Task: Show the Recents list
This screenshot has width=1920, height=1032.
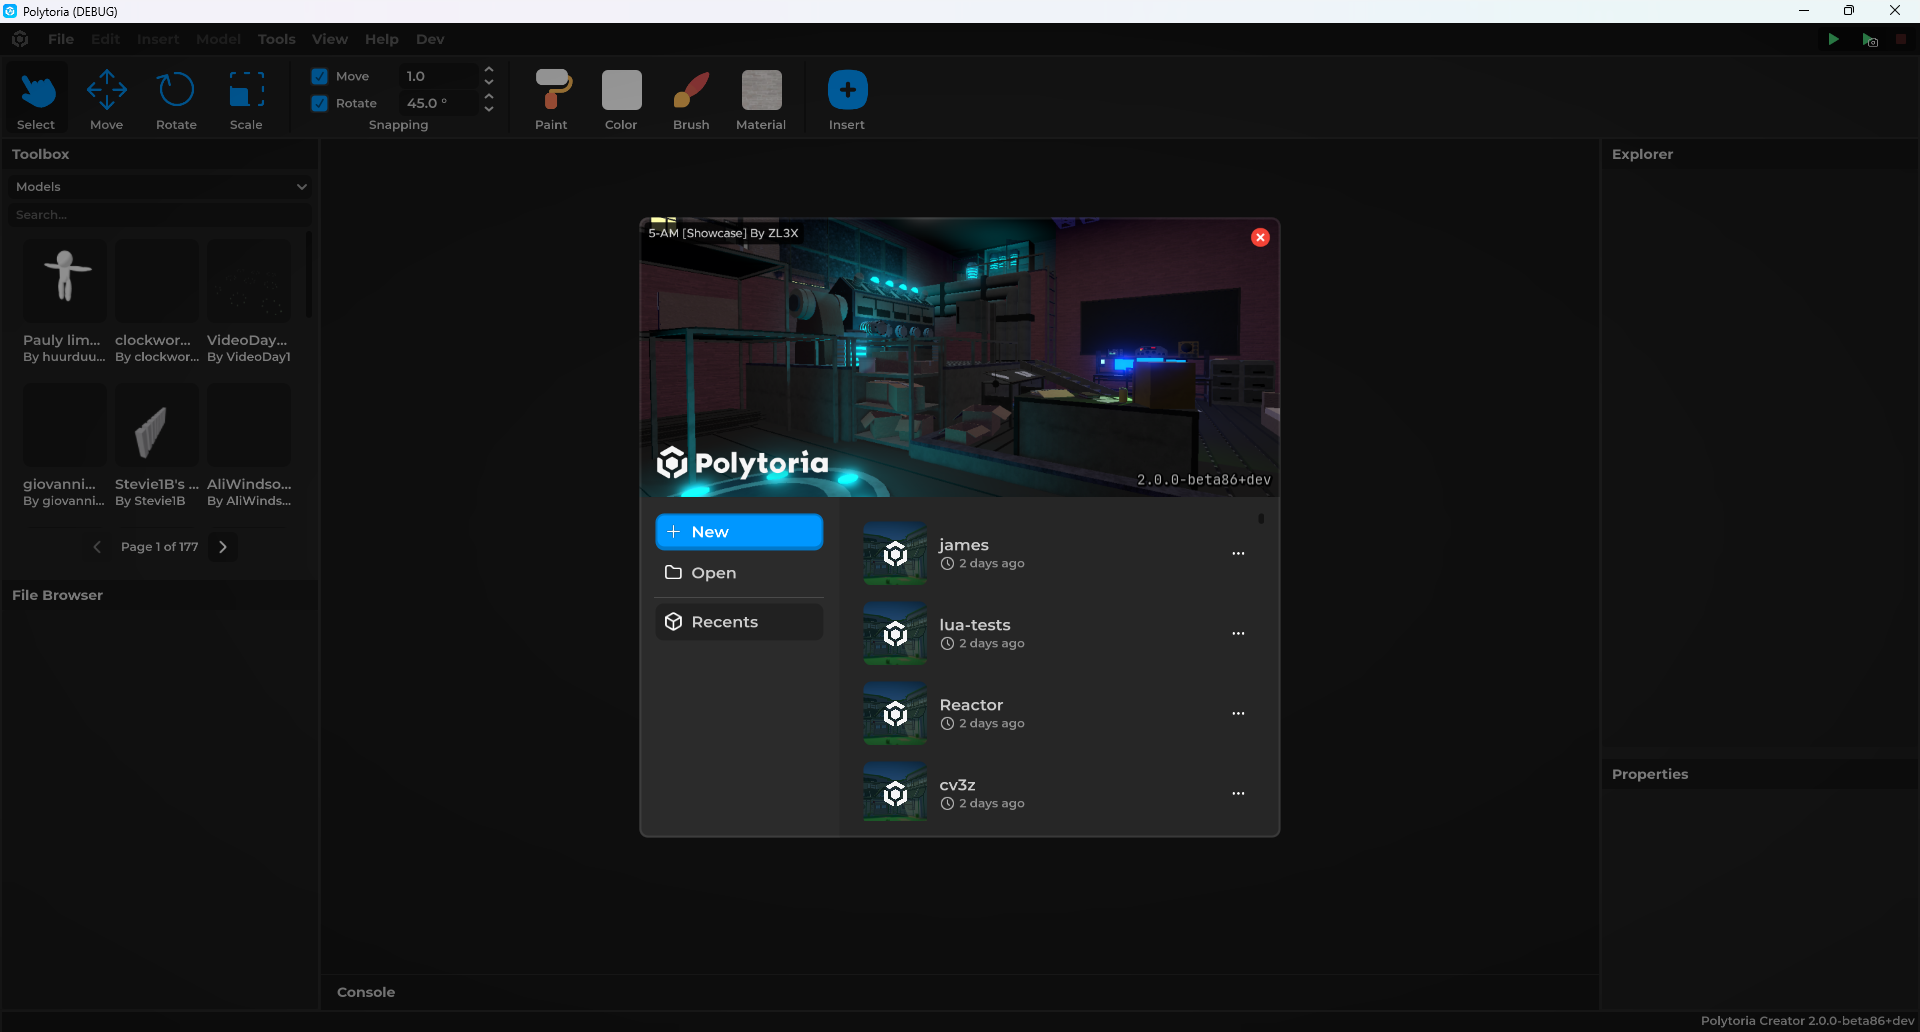Action: point(739,622)
